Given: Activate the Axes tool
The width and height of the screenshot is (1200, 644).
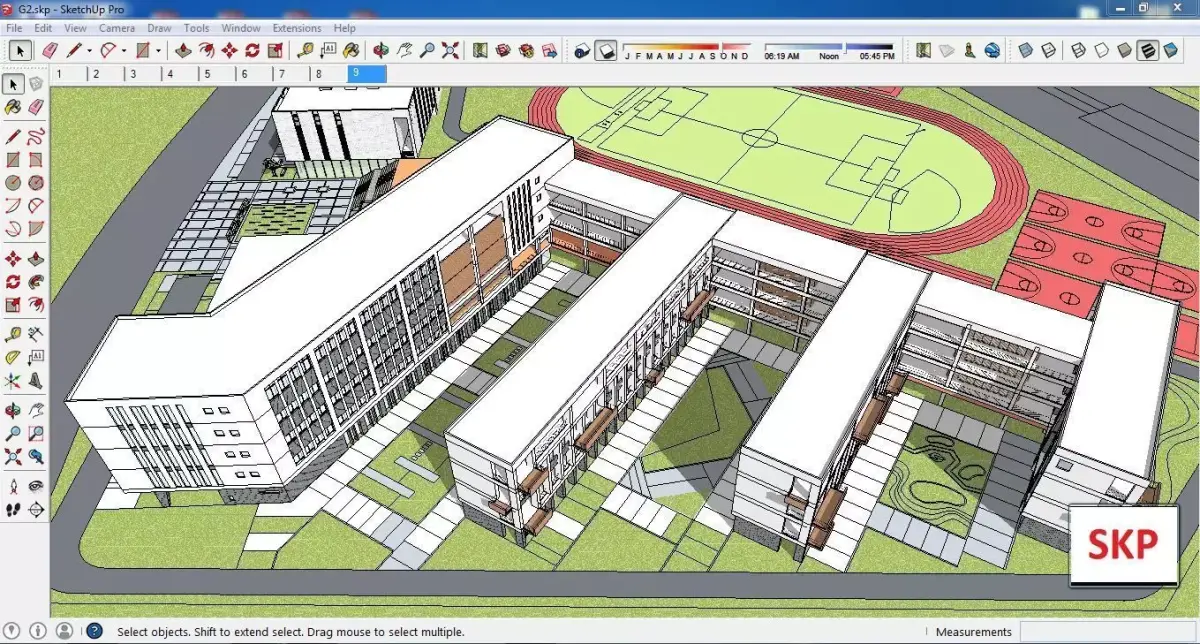Looking at the screenshot, I should (x=13, y=381).
